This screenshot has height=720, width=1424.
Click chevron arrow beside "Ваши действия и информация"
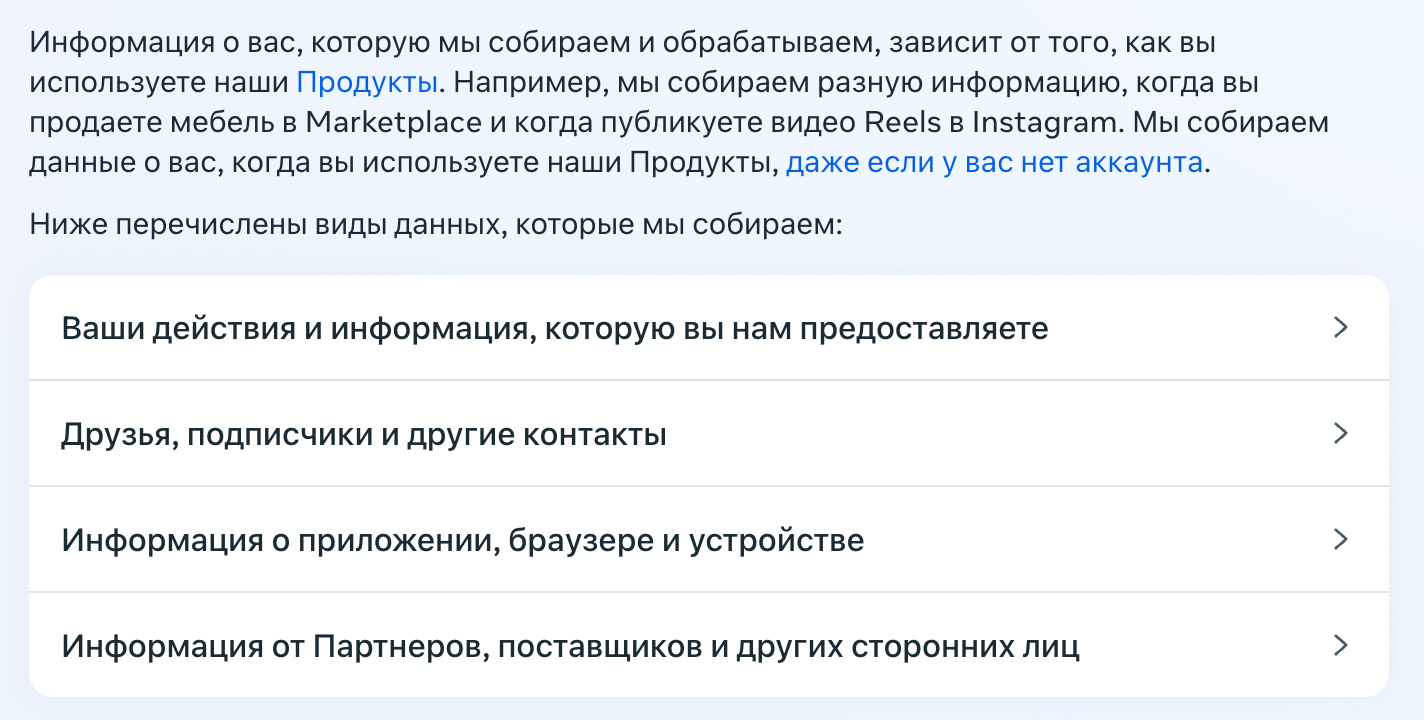click(1342, 328)
